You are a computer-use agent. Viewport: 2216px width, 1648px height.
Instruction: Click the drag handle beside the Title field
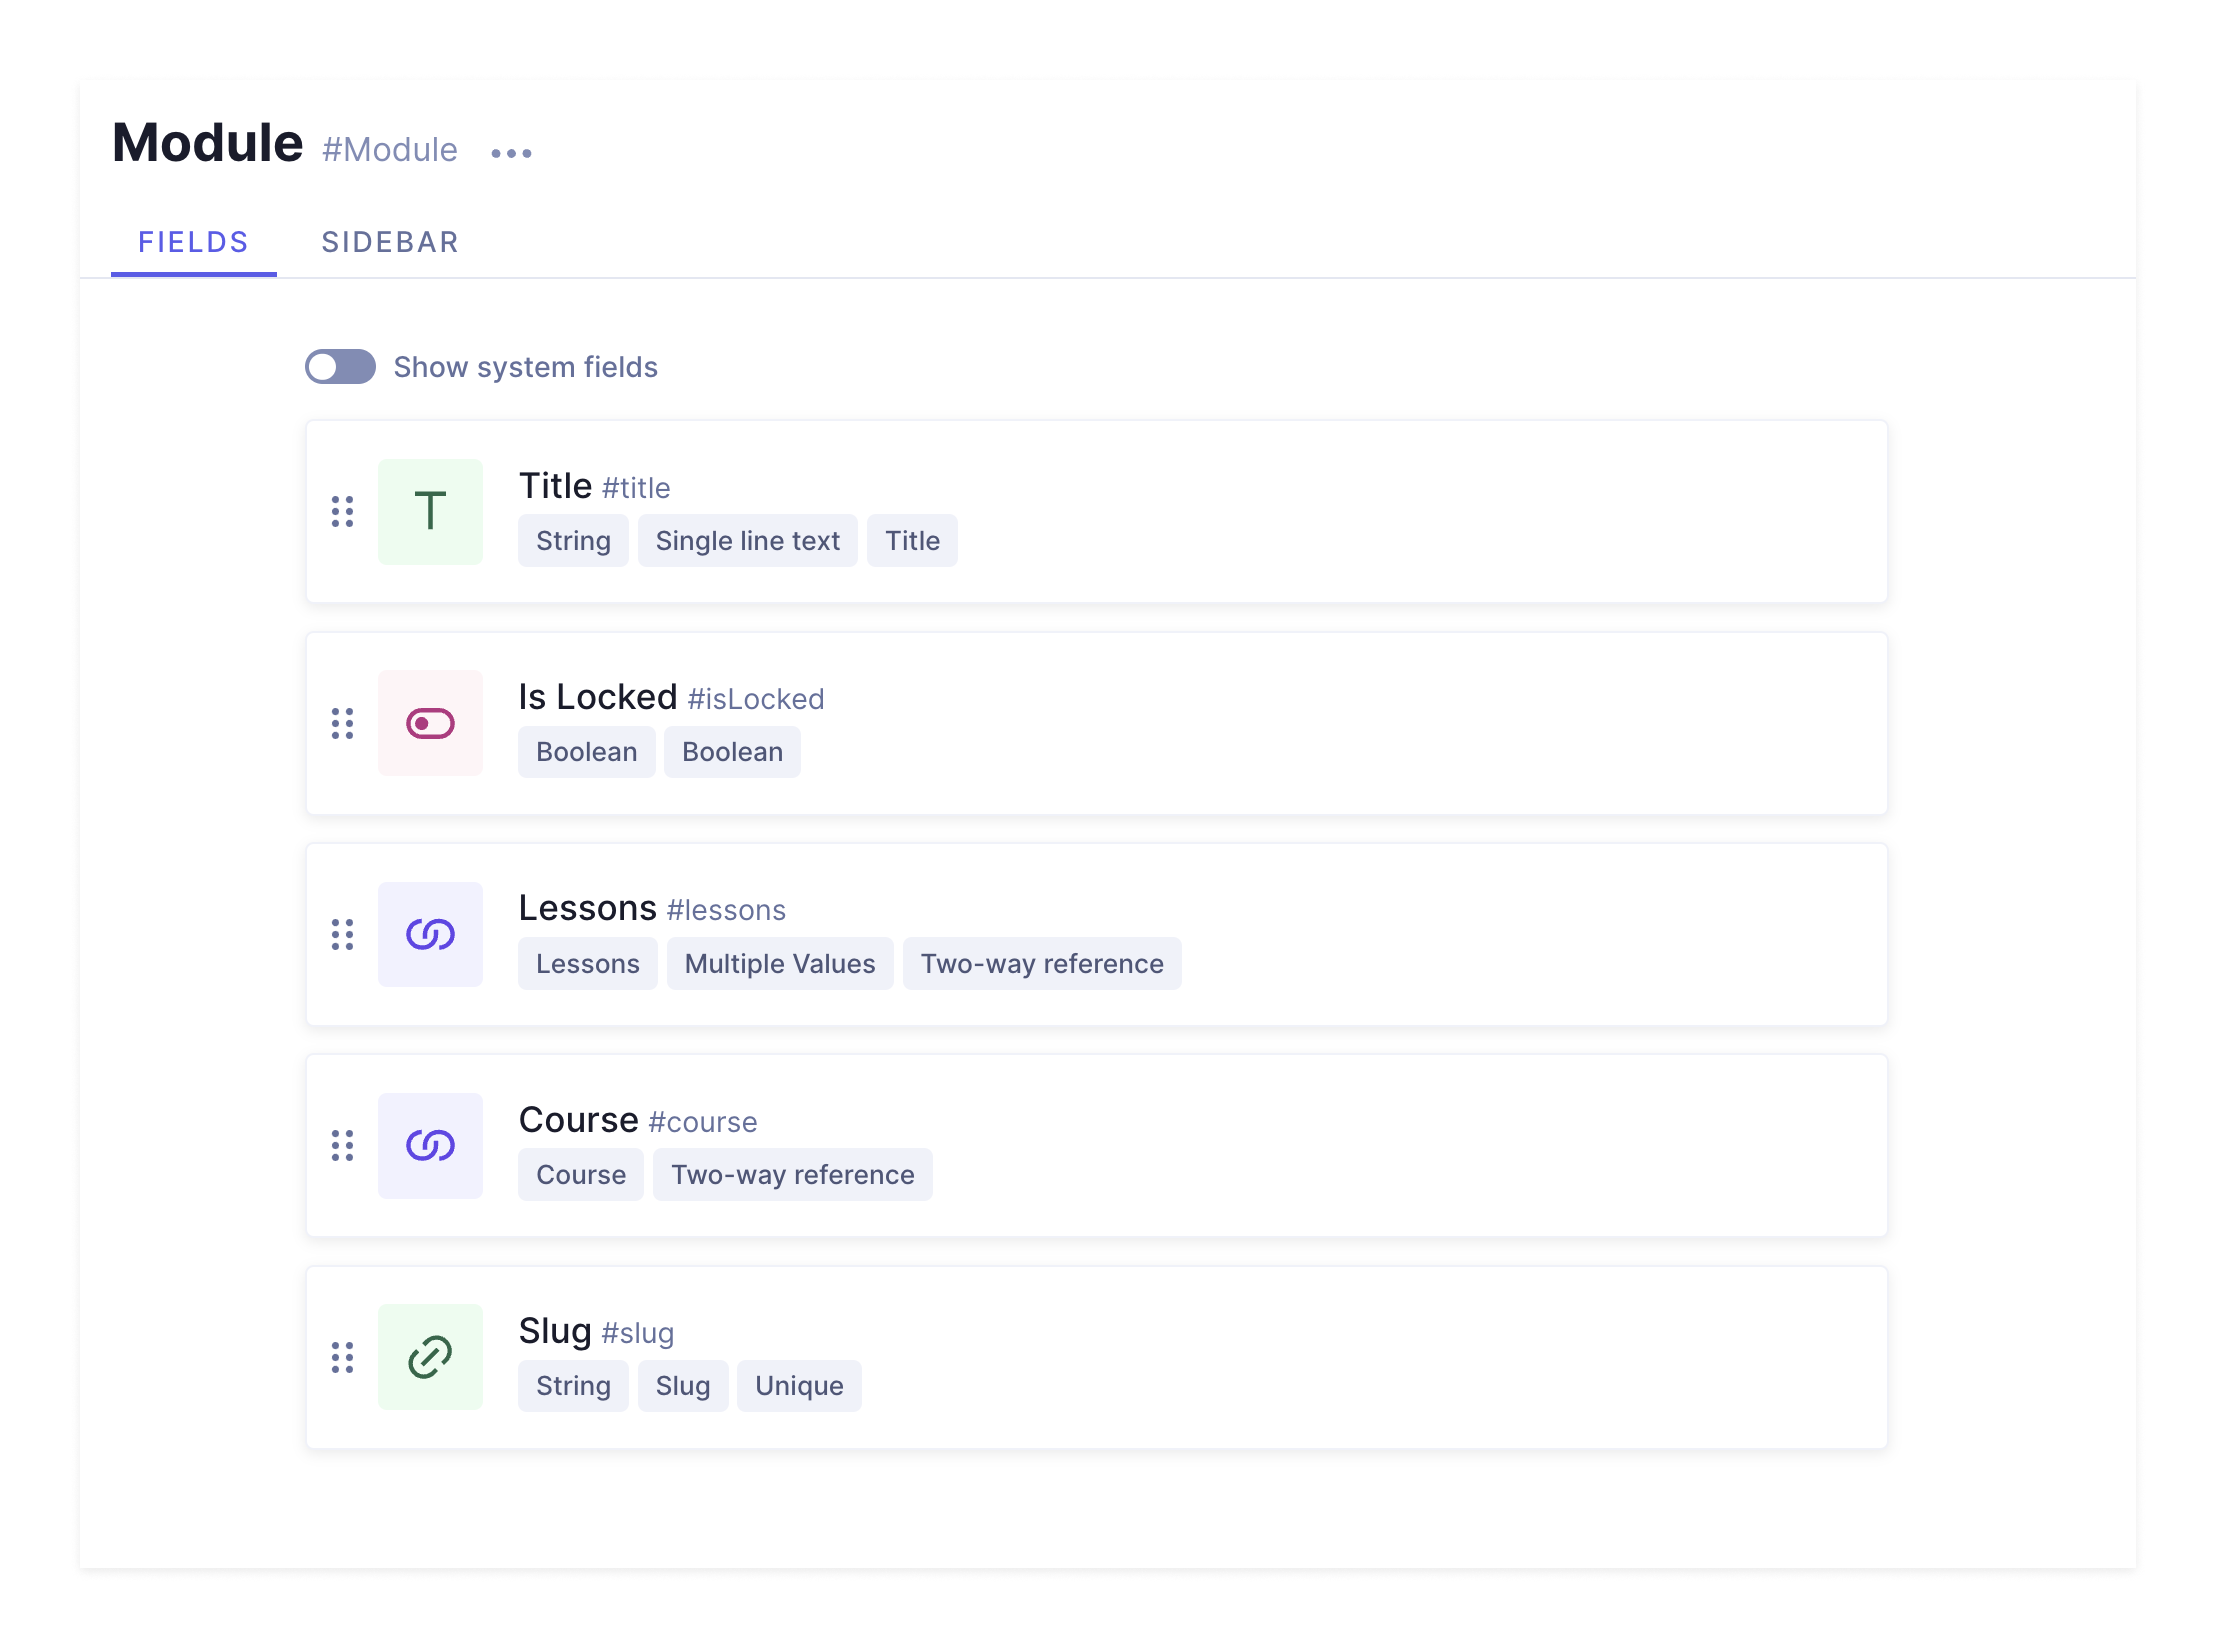click(343, 511)
